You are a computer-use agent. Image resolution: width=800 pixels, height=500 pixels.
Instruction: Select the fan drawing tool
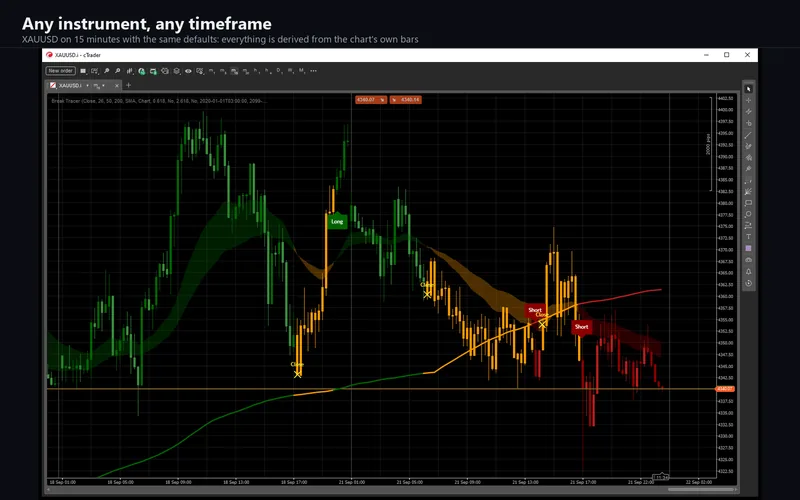point(748,192)
